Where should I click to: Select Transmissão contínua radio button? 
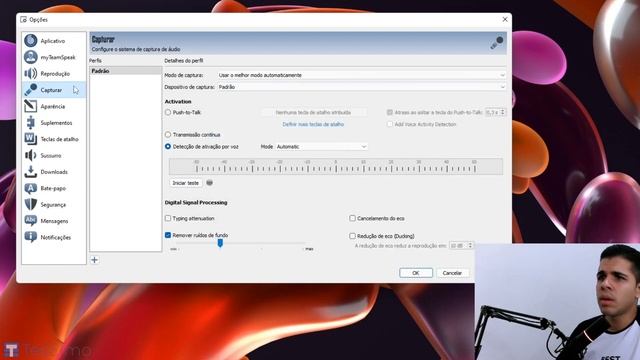(x=168, y=135)
